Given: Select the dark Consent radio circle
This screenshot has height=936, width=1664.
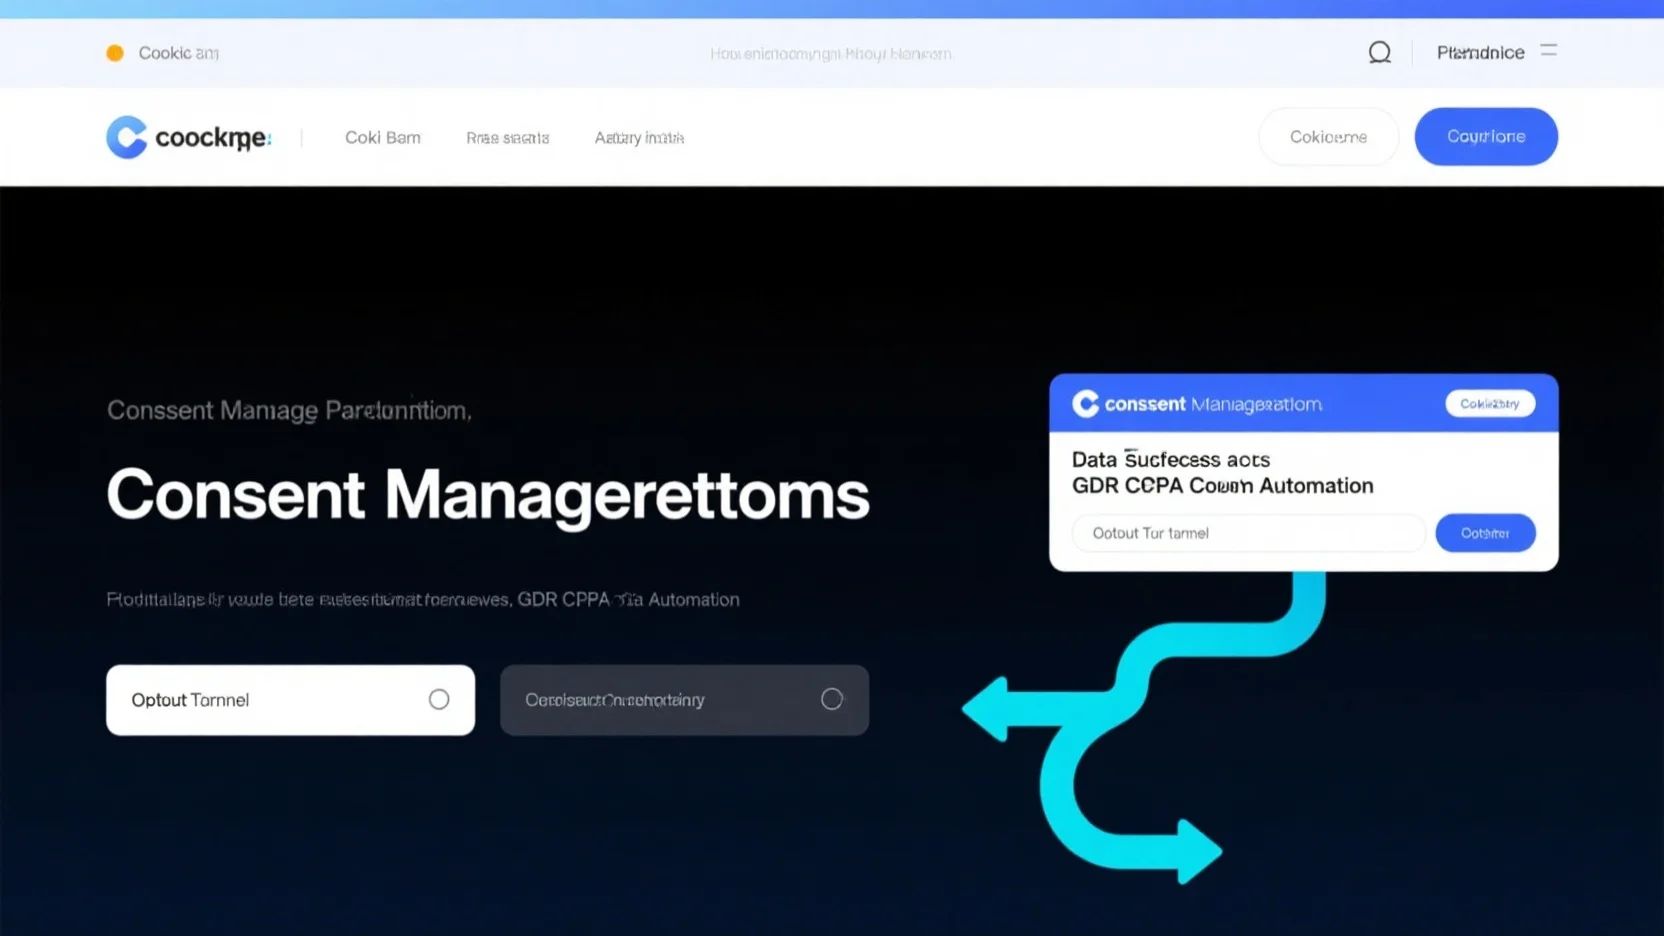Looking at the screenshot, I should pos(832,699).
